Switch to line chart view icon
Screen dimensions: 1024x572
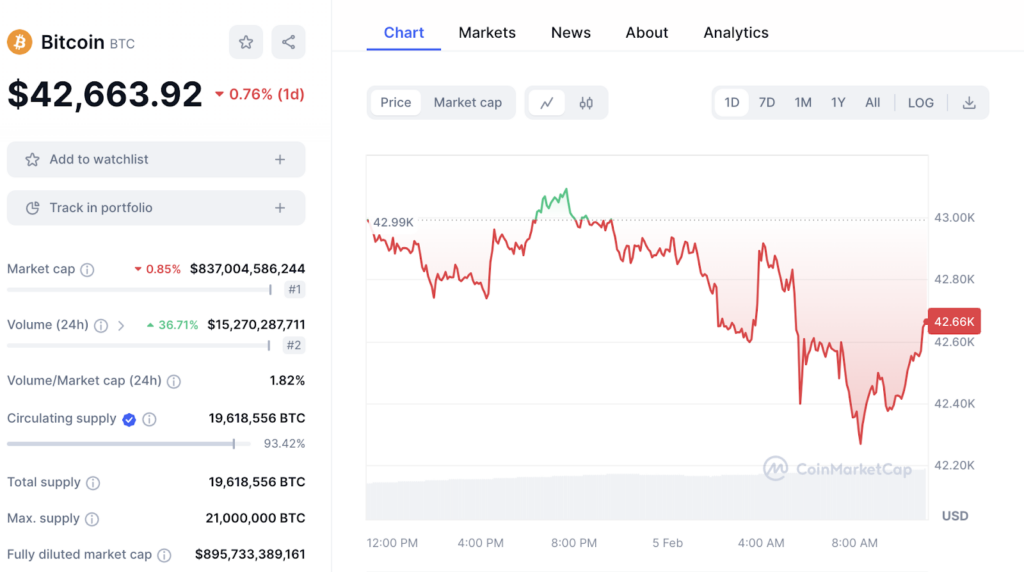(547, 102)
